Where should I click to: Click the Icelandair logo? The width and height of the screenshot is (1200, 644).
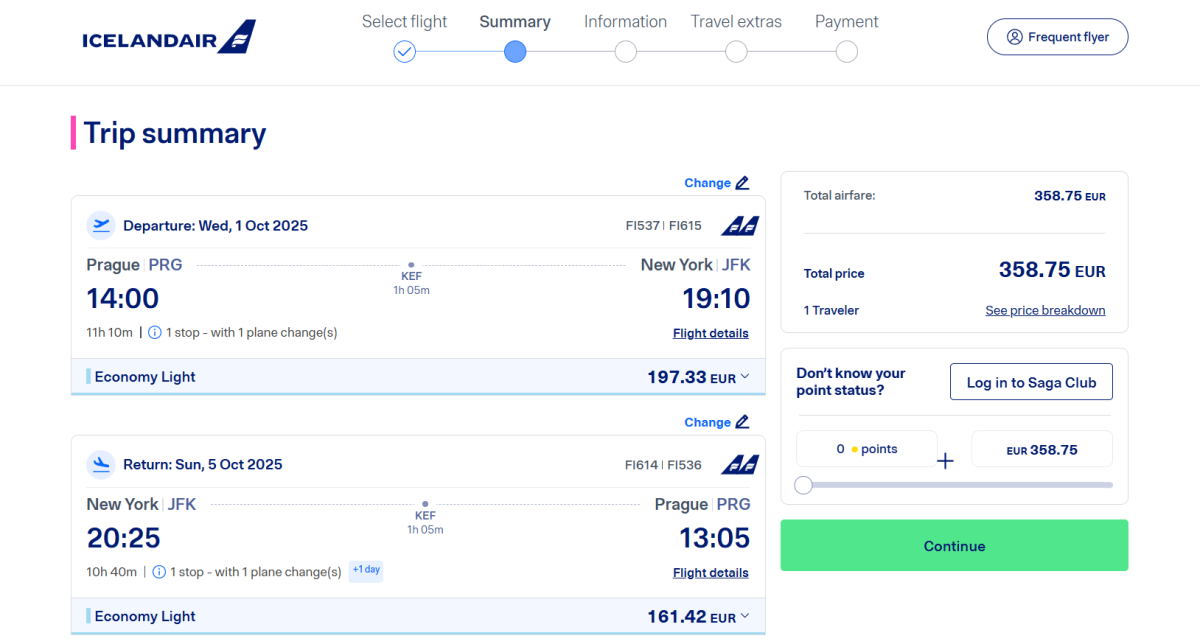(x=168, y=38)
